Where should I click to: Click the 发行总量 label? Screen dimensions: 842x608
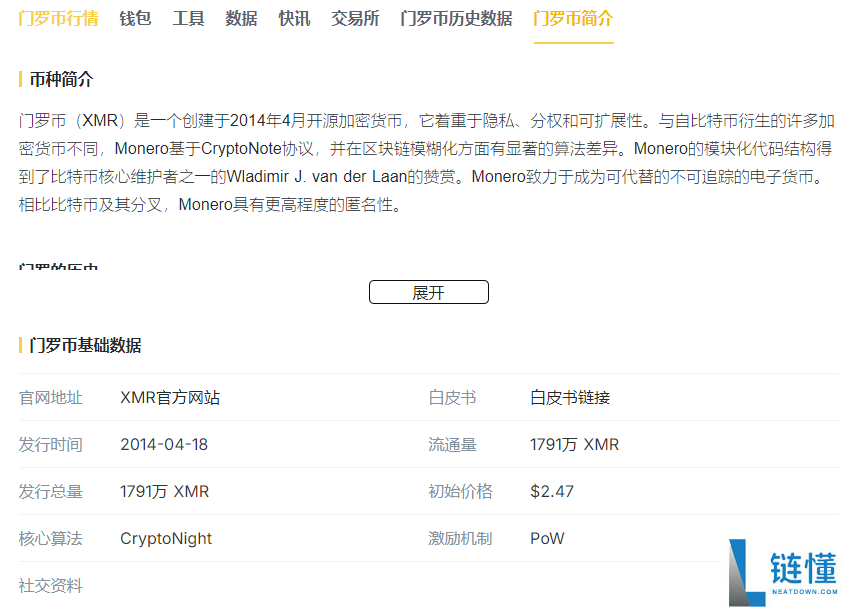pyautogui.click(x=50, y=491)
